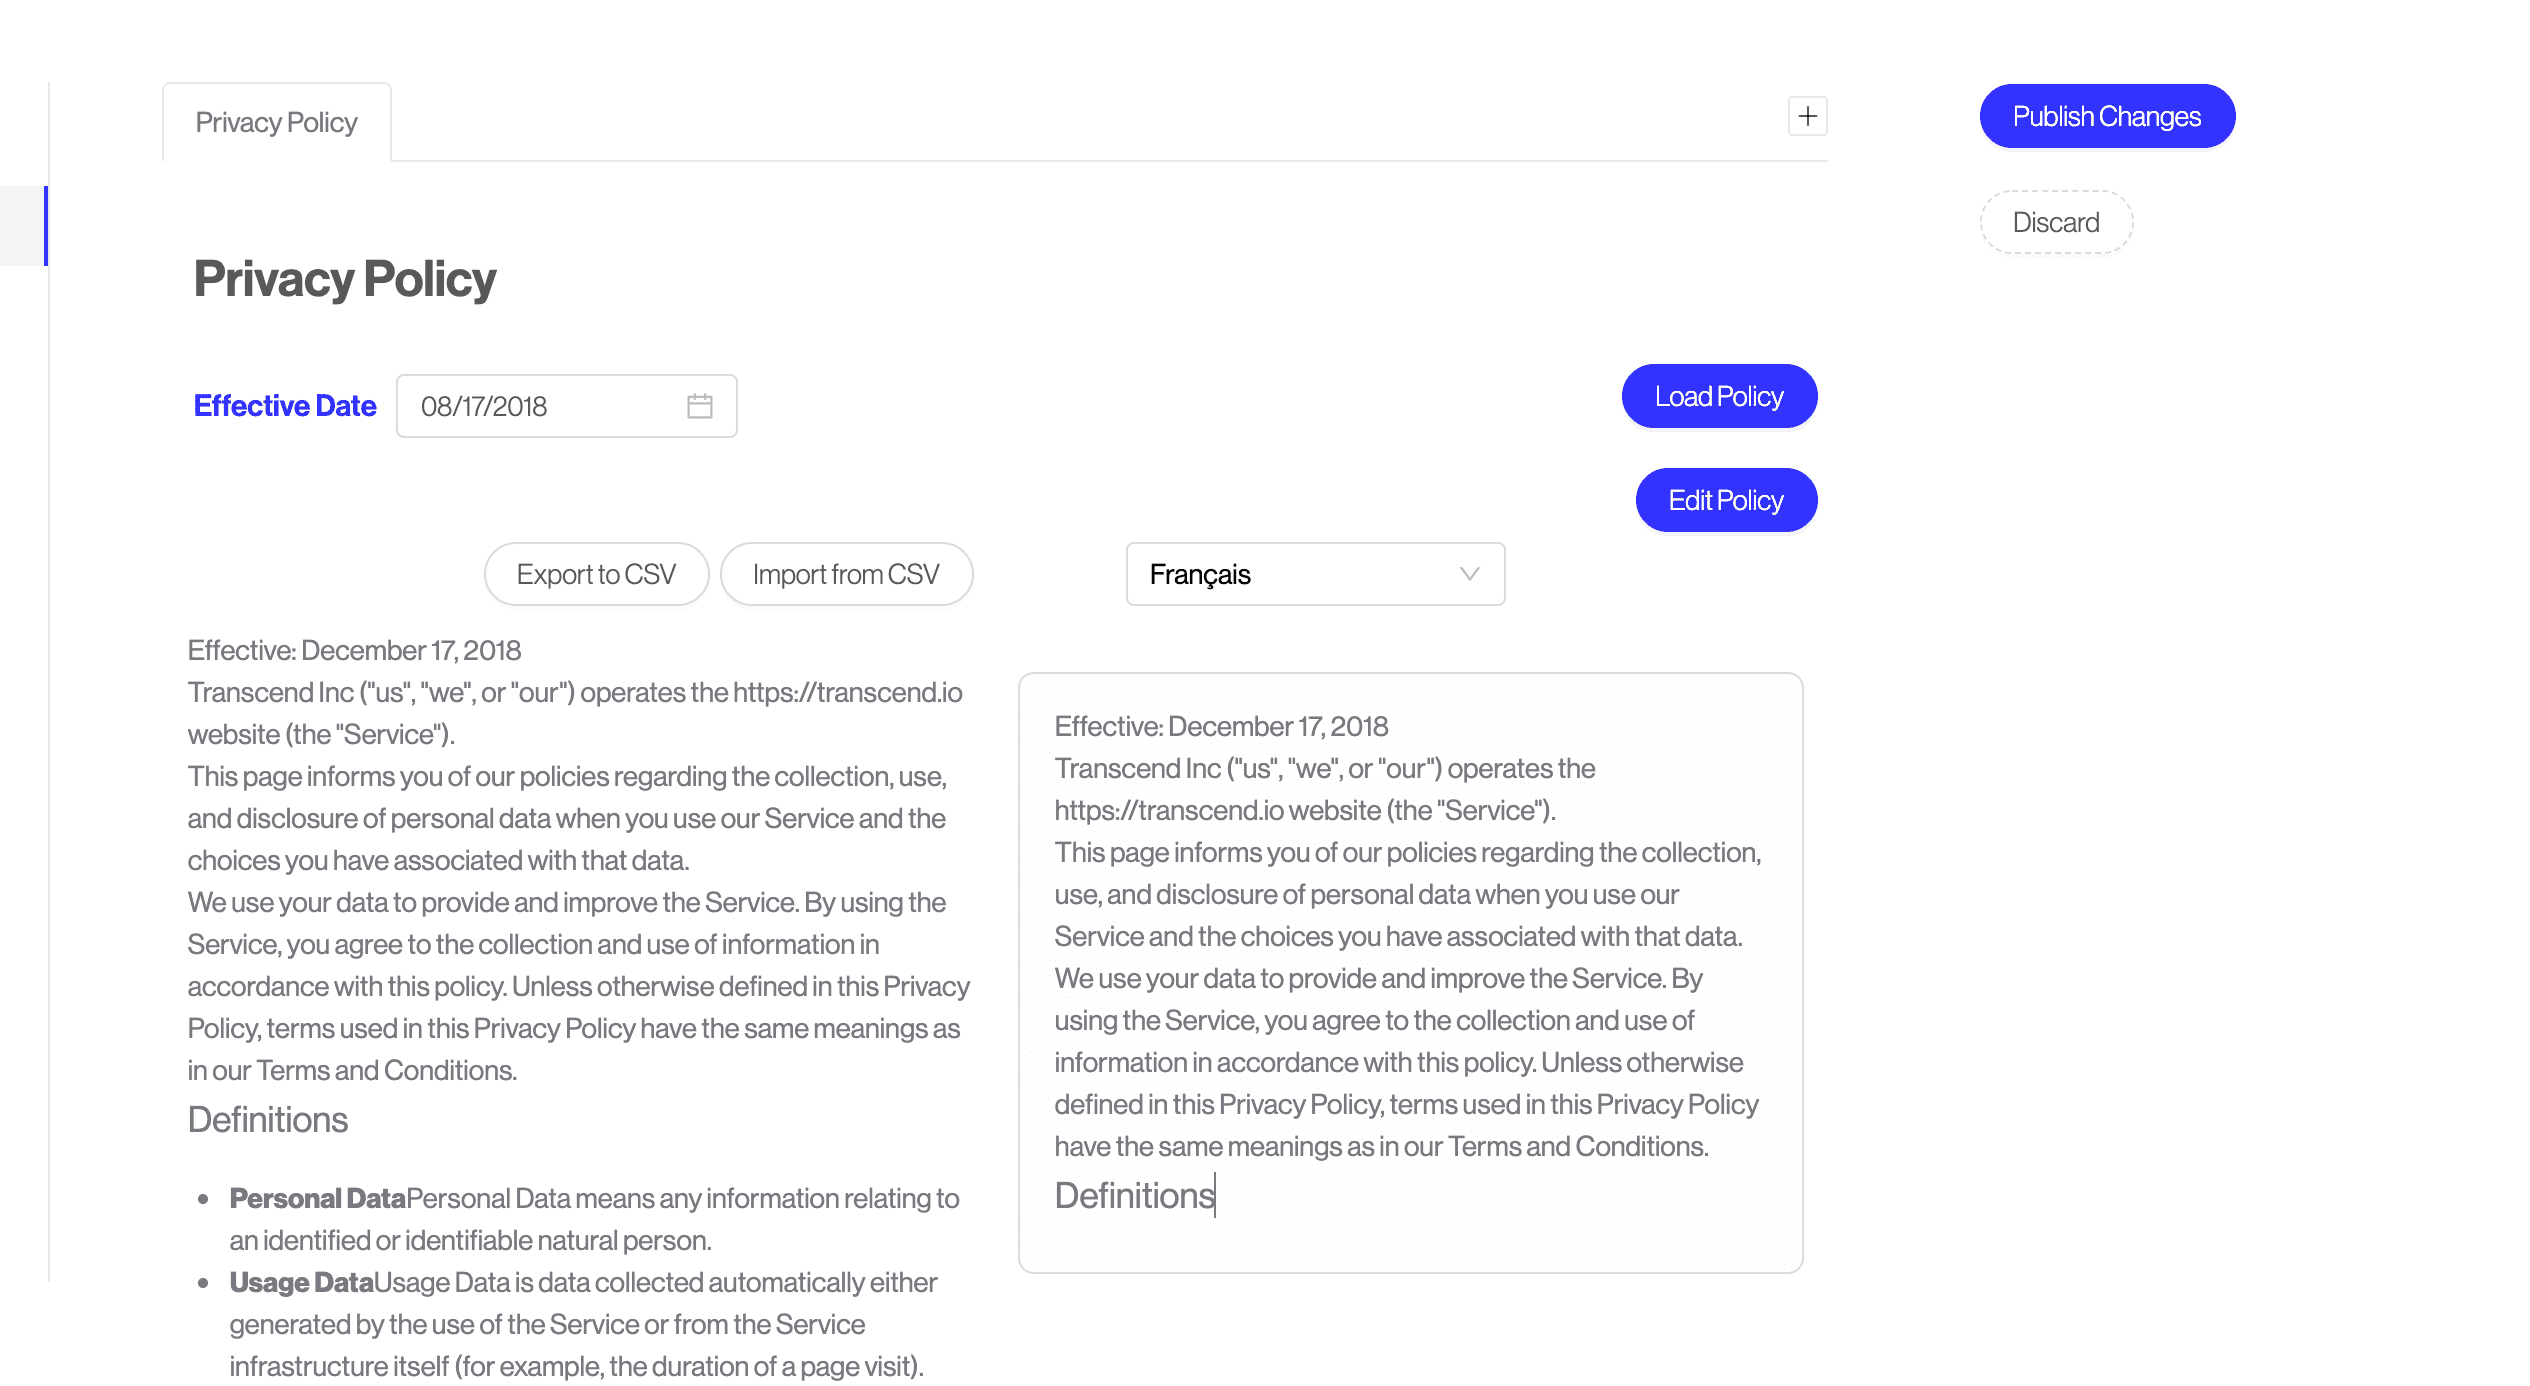
Task: Click the Effective Date label
Action: [284, 406]
